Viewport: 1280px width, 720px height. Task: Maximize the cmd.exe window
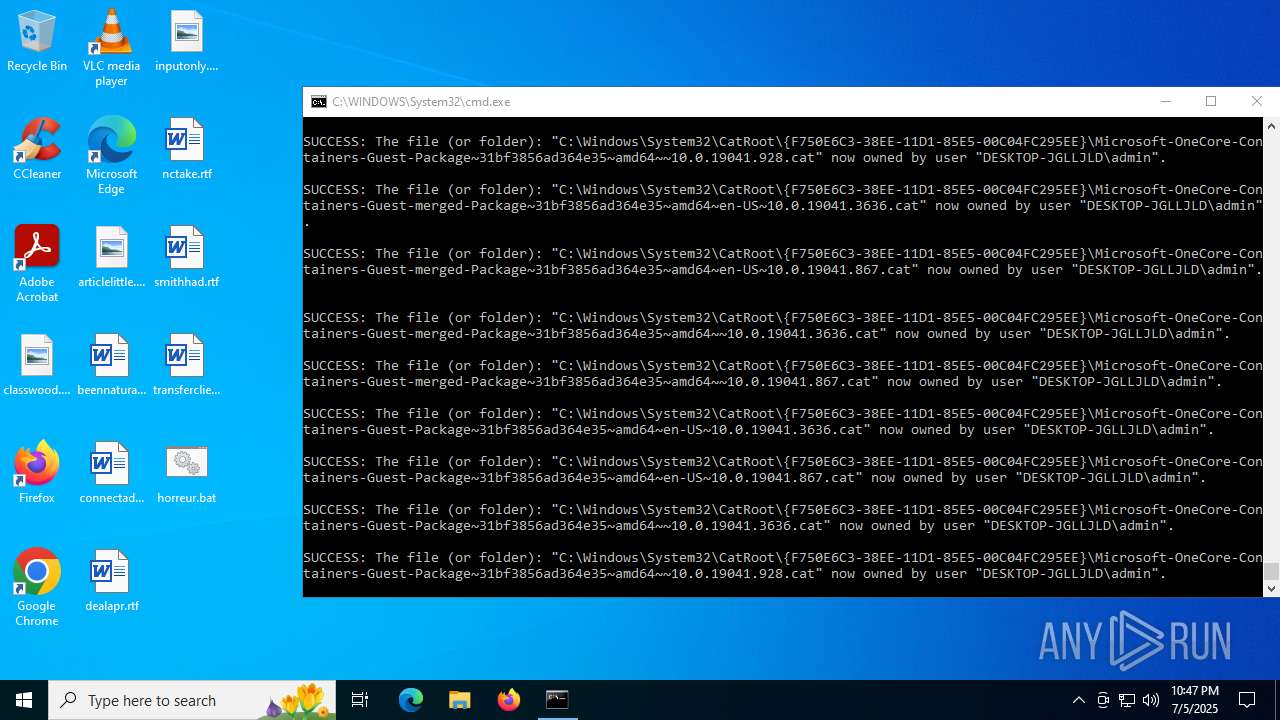[x=1211, y=102]
